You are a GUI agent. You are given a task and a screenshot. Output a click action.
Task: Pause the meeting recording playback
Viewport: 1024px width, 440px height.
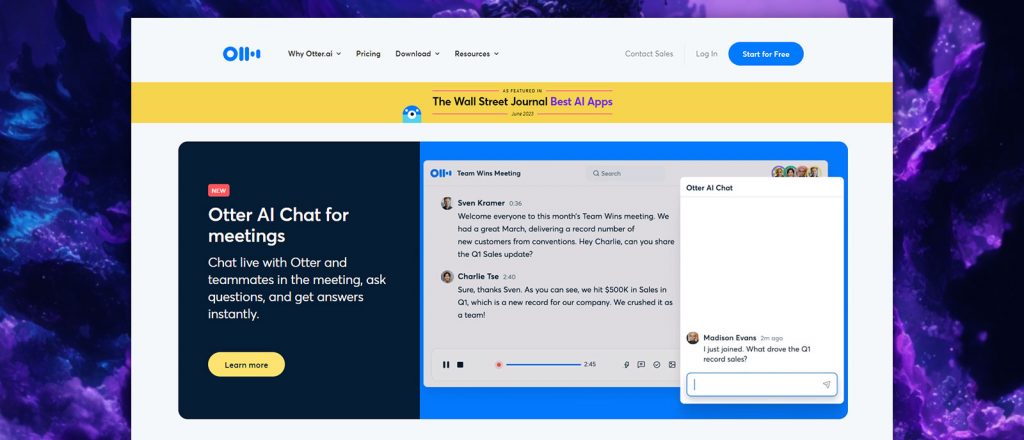point(446,365)
